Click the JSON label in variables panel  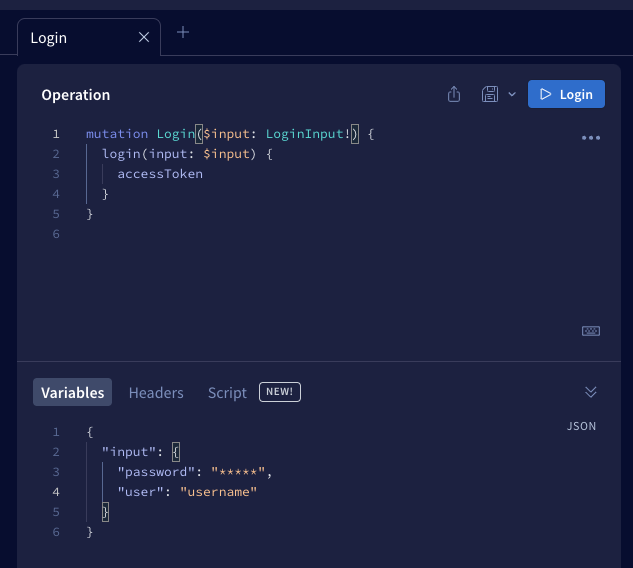[x=581, y=426]
